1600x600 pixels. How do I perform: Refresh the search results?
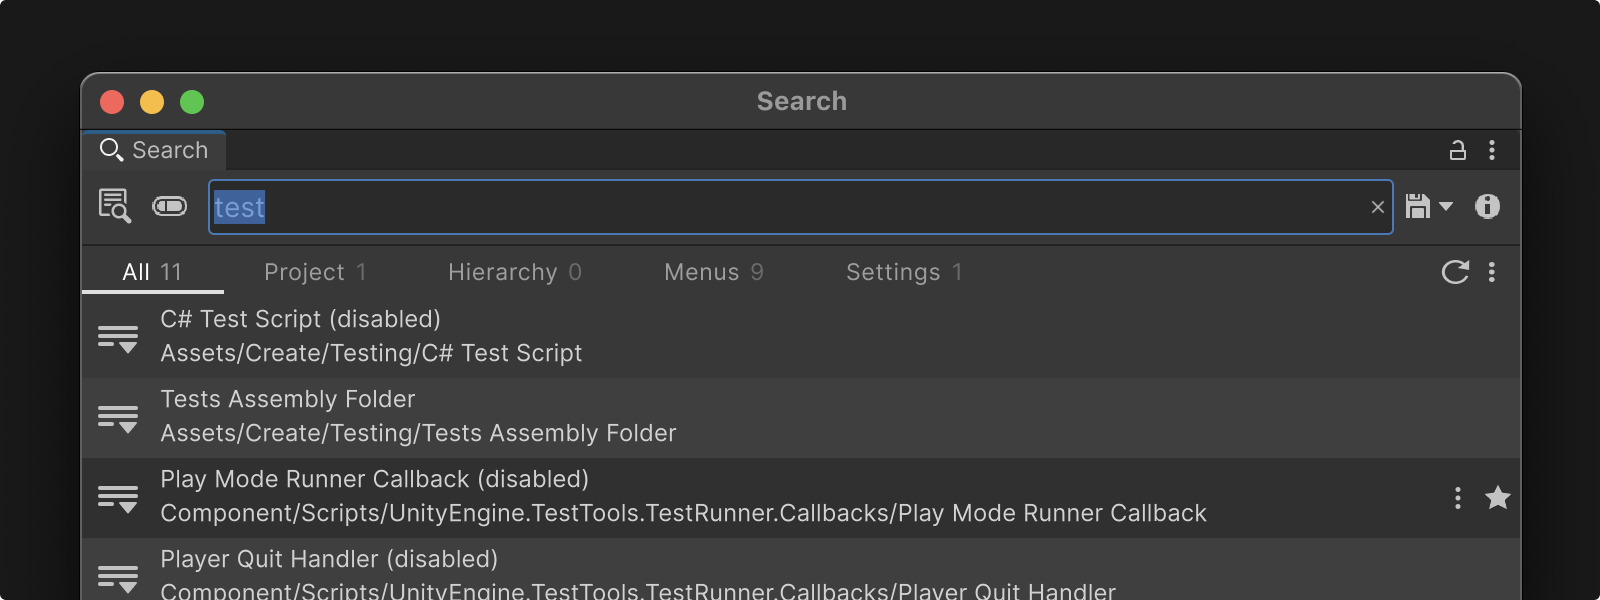click(1455, 272)
